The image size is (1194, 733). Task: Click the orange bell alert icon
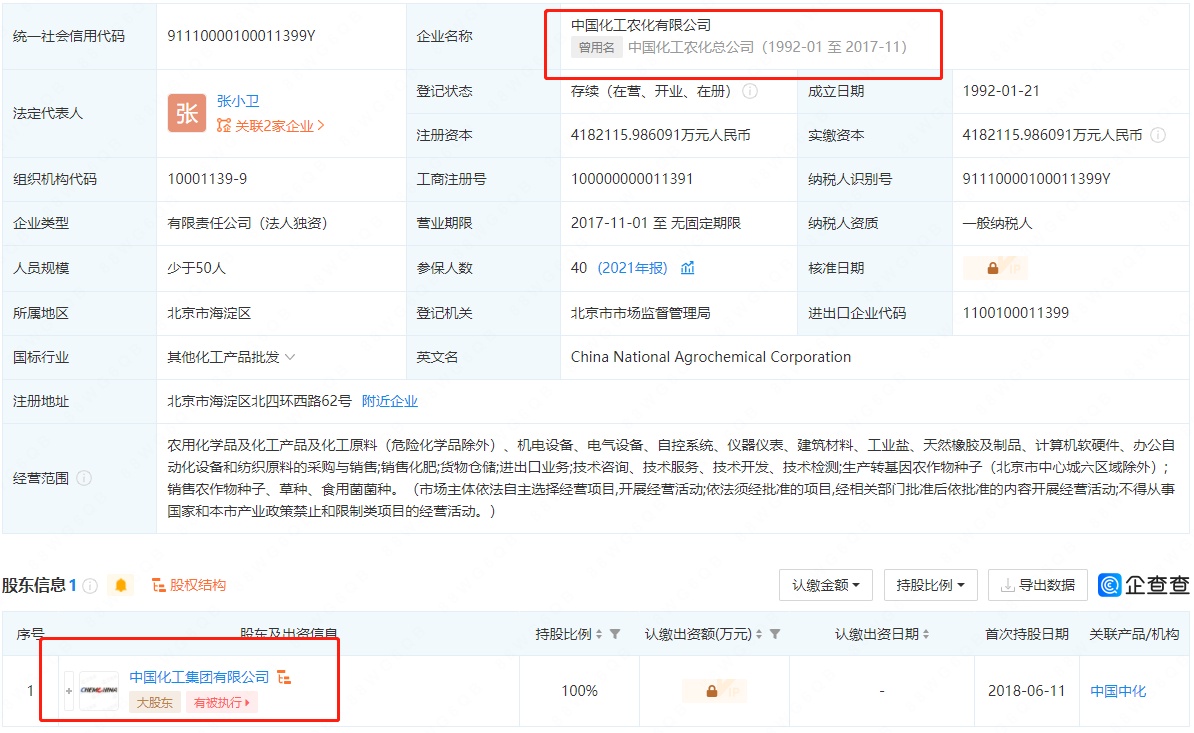coord(120,585)
